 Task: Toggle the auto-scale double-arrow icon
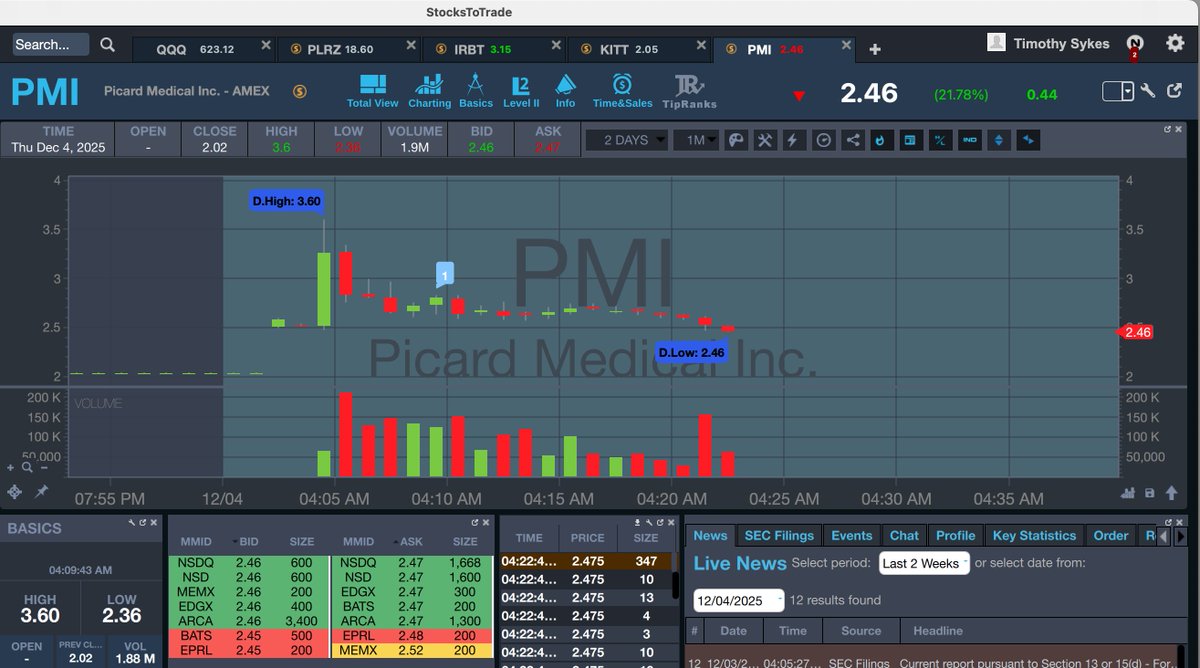998,140
